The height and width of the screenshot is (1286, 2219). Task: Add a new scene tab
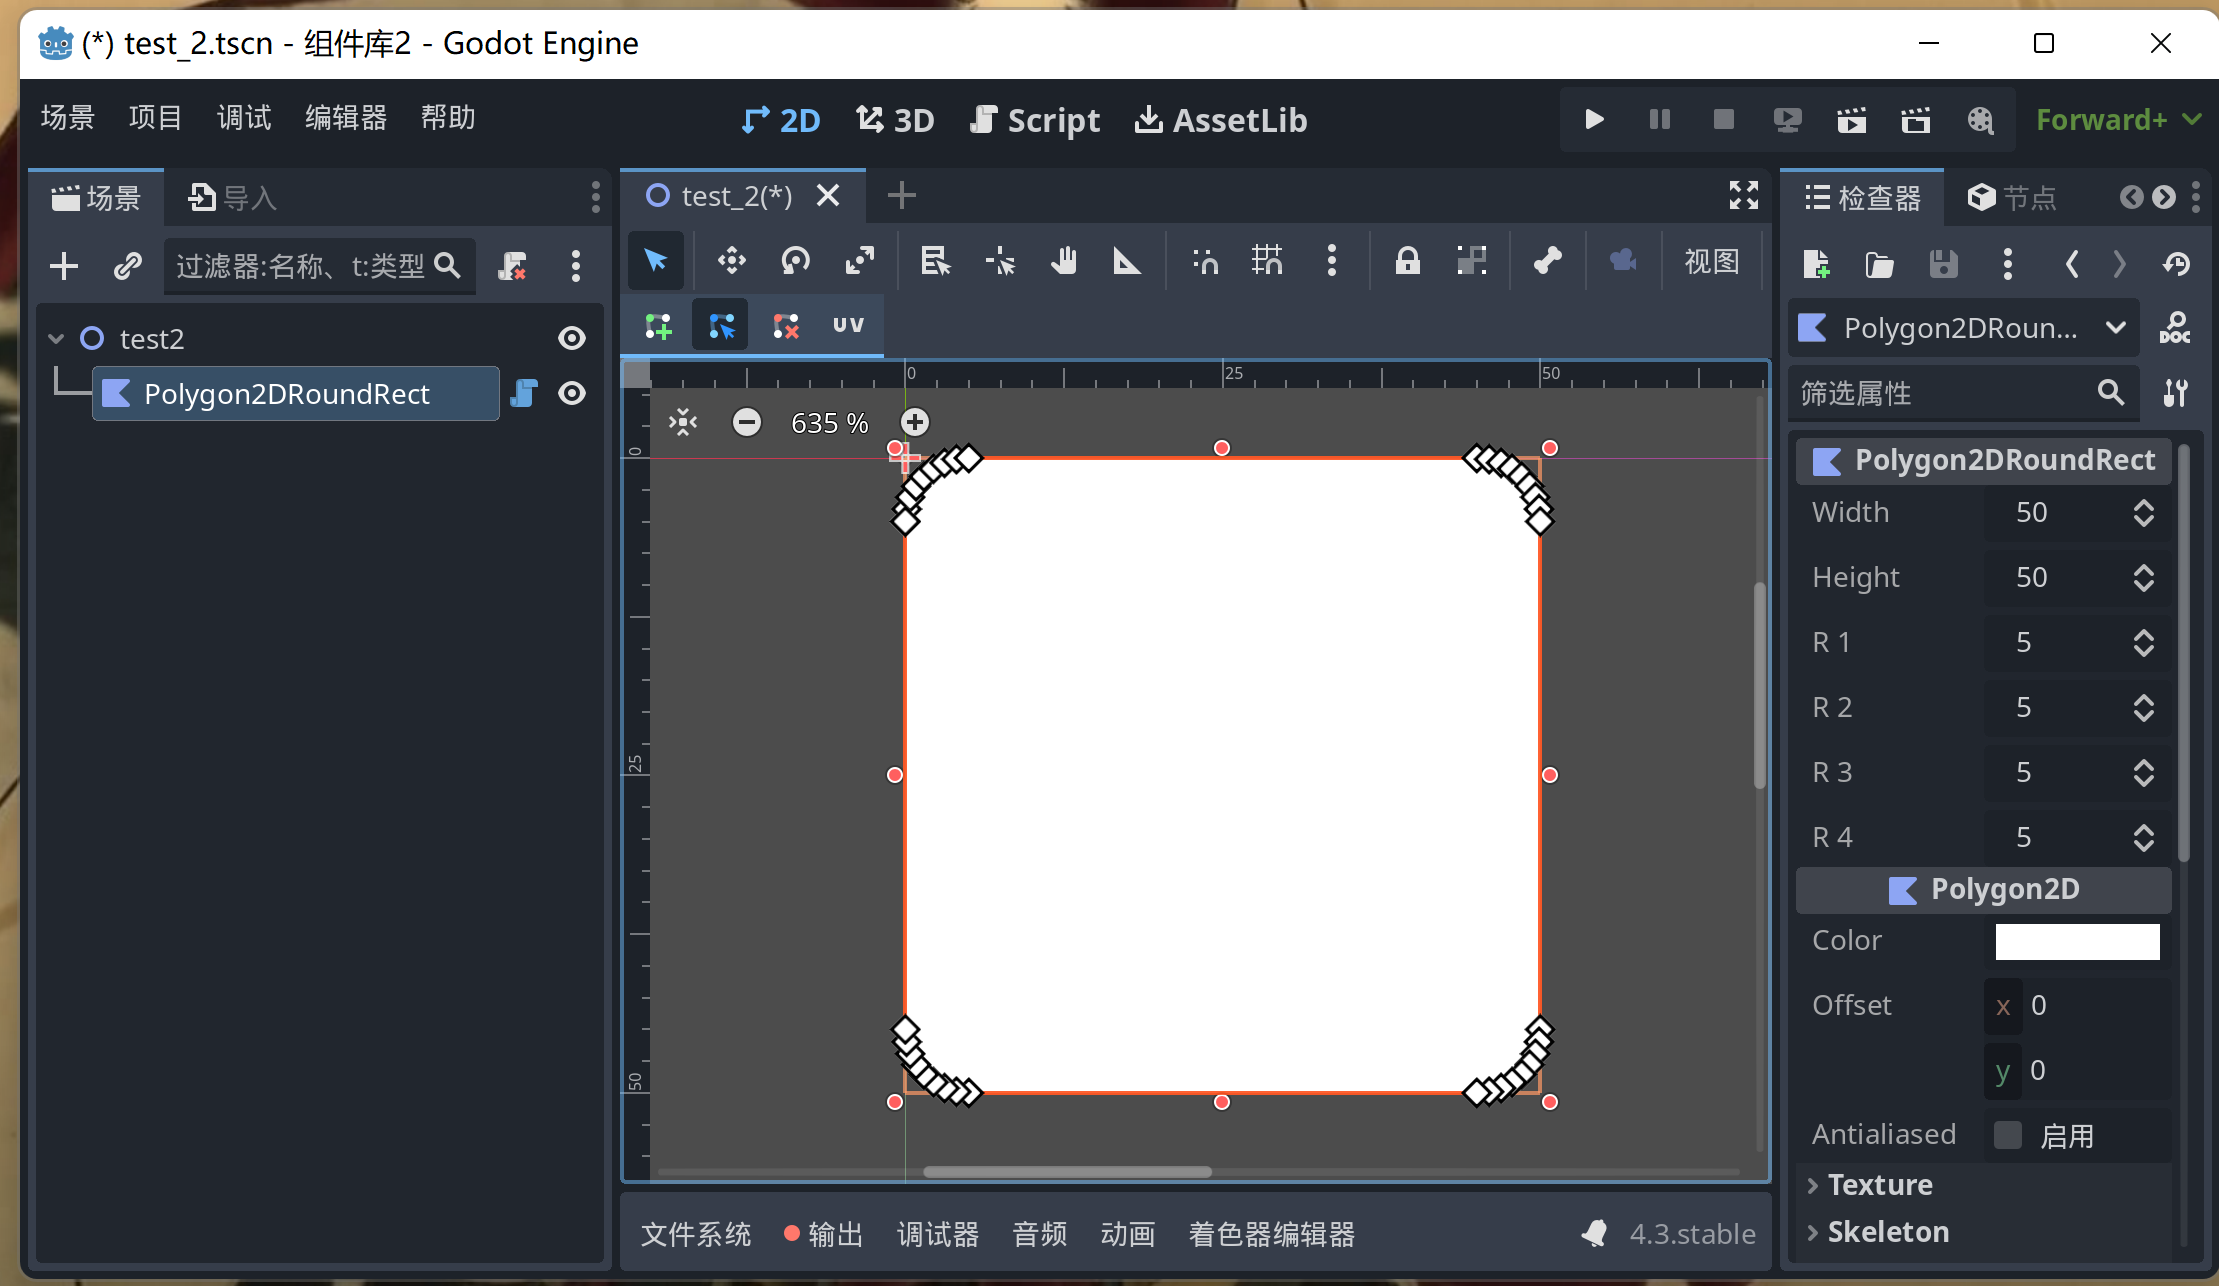(x=901, y=196)
